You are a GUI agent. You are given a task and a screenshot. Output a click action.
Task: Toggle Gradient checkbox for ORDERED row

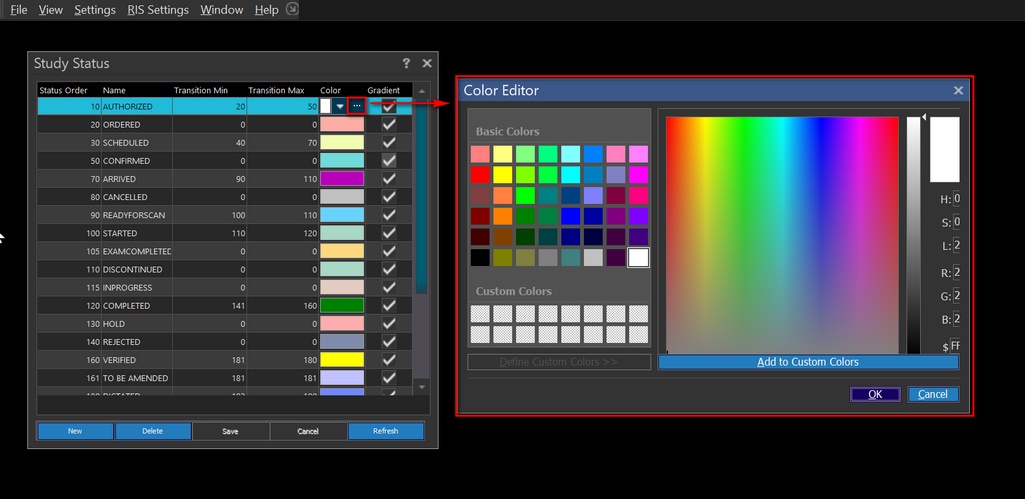click(x=389, y=124)
